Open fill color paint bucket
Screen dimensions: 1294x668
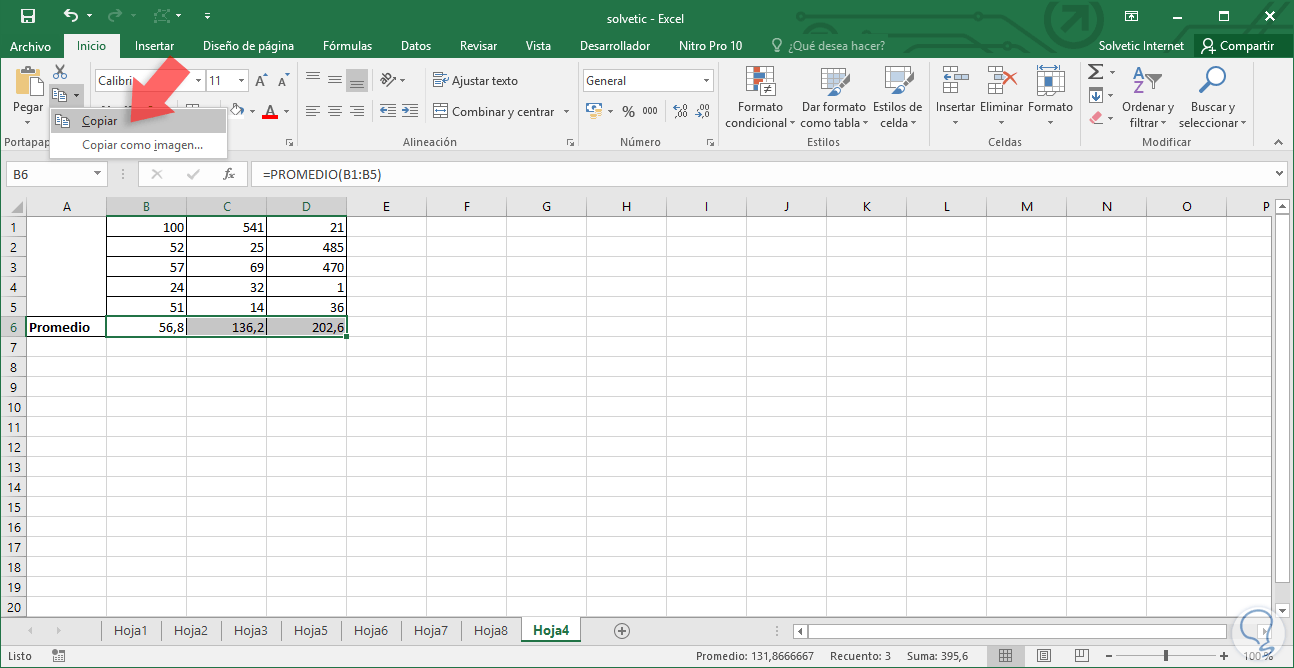tap(236, 111)
